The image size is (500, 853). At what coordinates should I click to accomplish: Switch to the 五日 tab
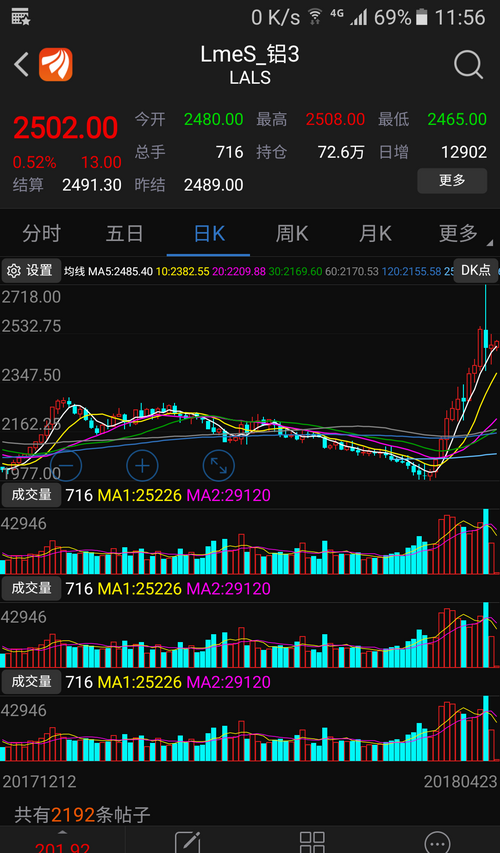click(x=125, y=234)
